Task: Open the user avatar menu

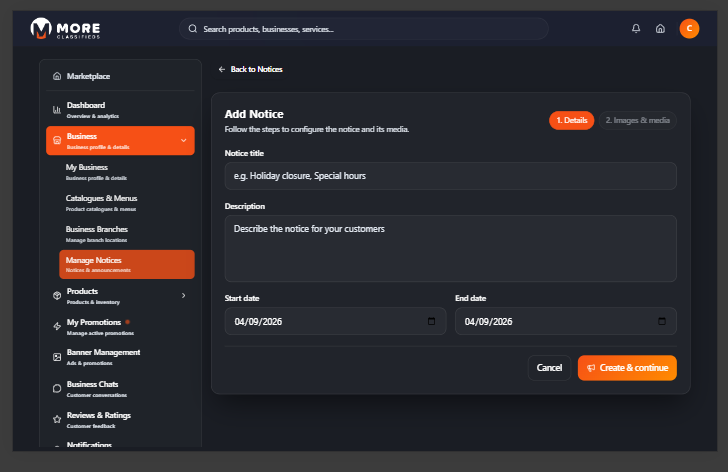Action: coord(689,29)
